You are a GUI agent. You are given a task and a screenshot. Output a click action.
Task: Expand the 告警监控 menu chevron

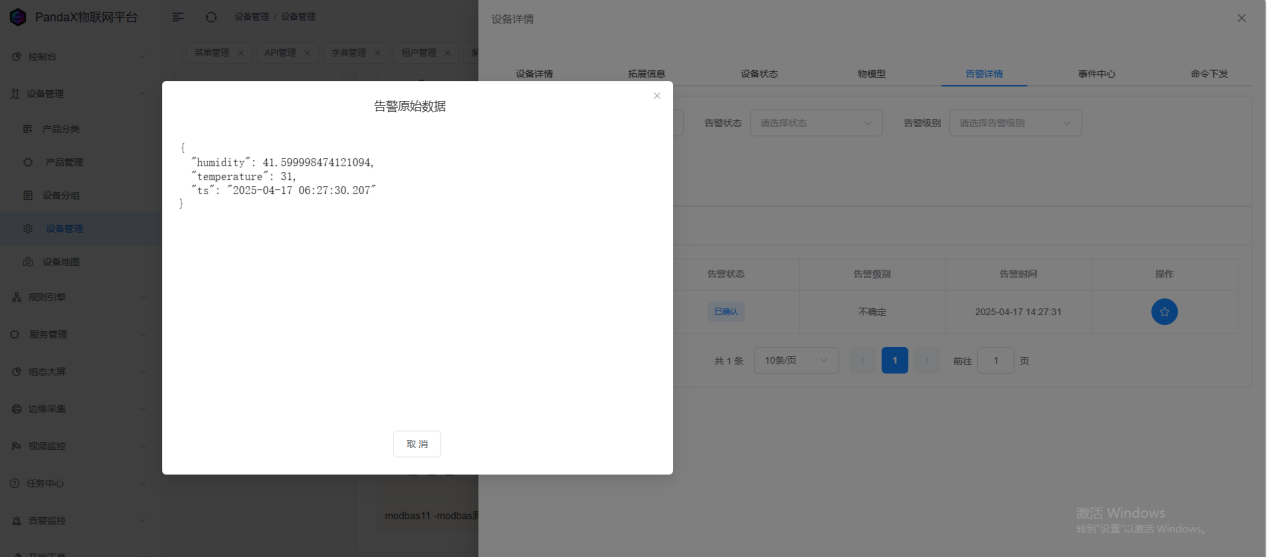click(142, 521)
